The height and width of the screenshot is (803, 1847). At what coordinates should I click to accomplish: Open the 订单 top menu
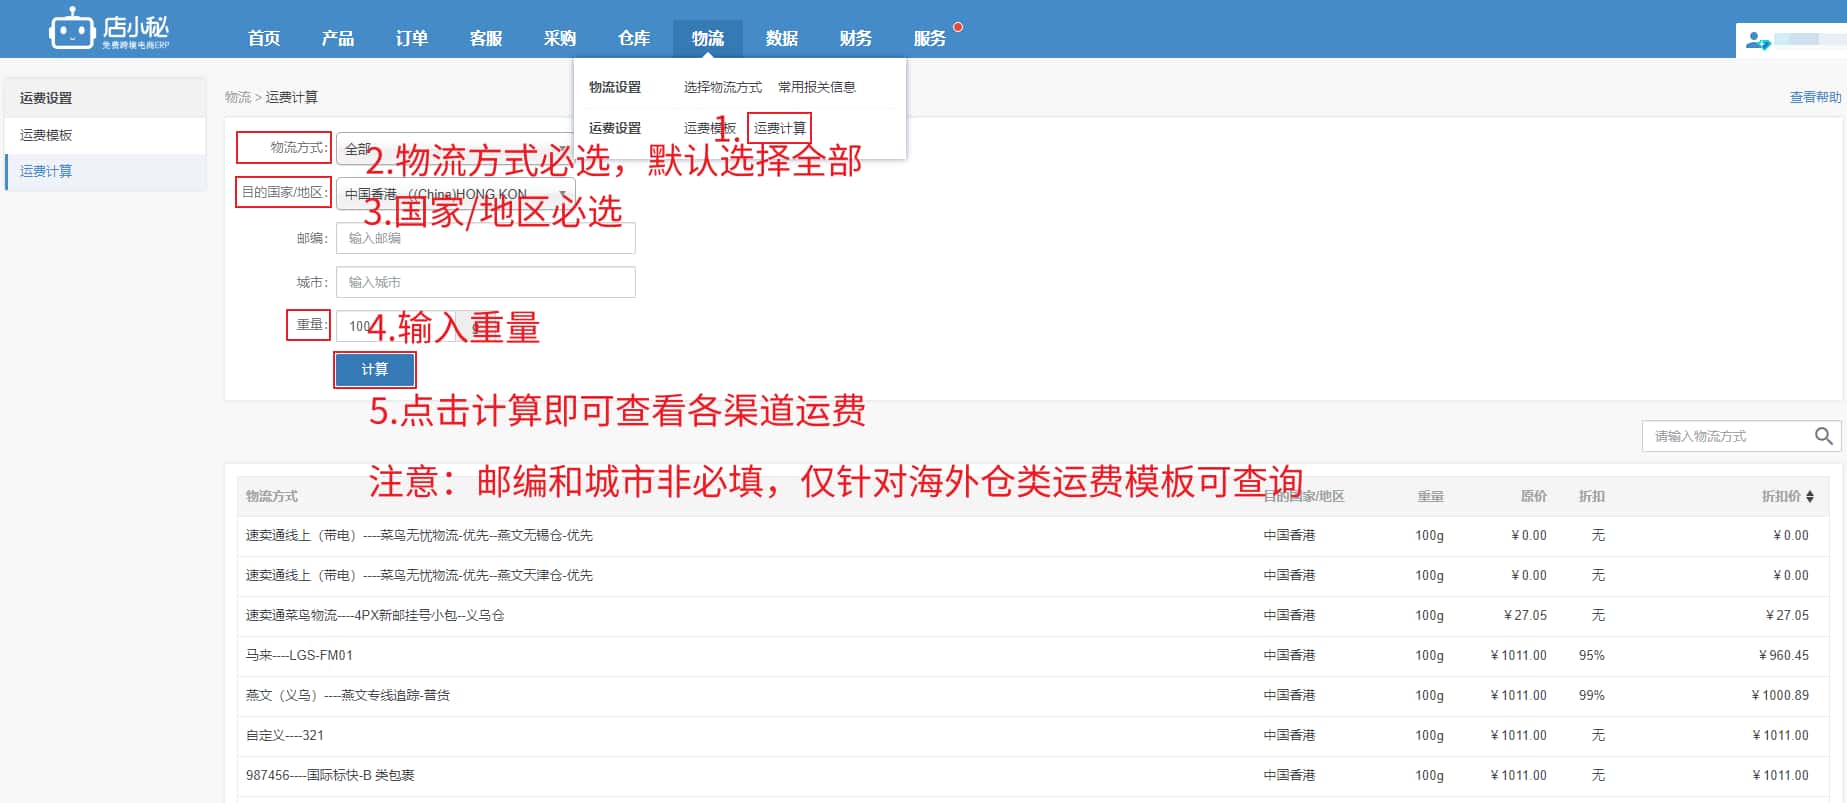pyautogui.click(x=411, y=38)
